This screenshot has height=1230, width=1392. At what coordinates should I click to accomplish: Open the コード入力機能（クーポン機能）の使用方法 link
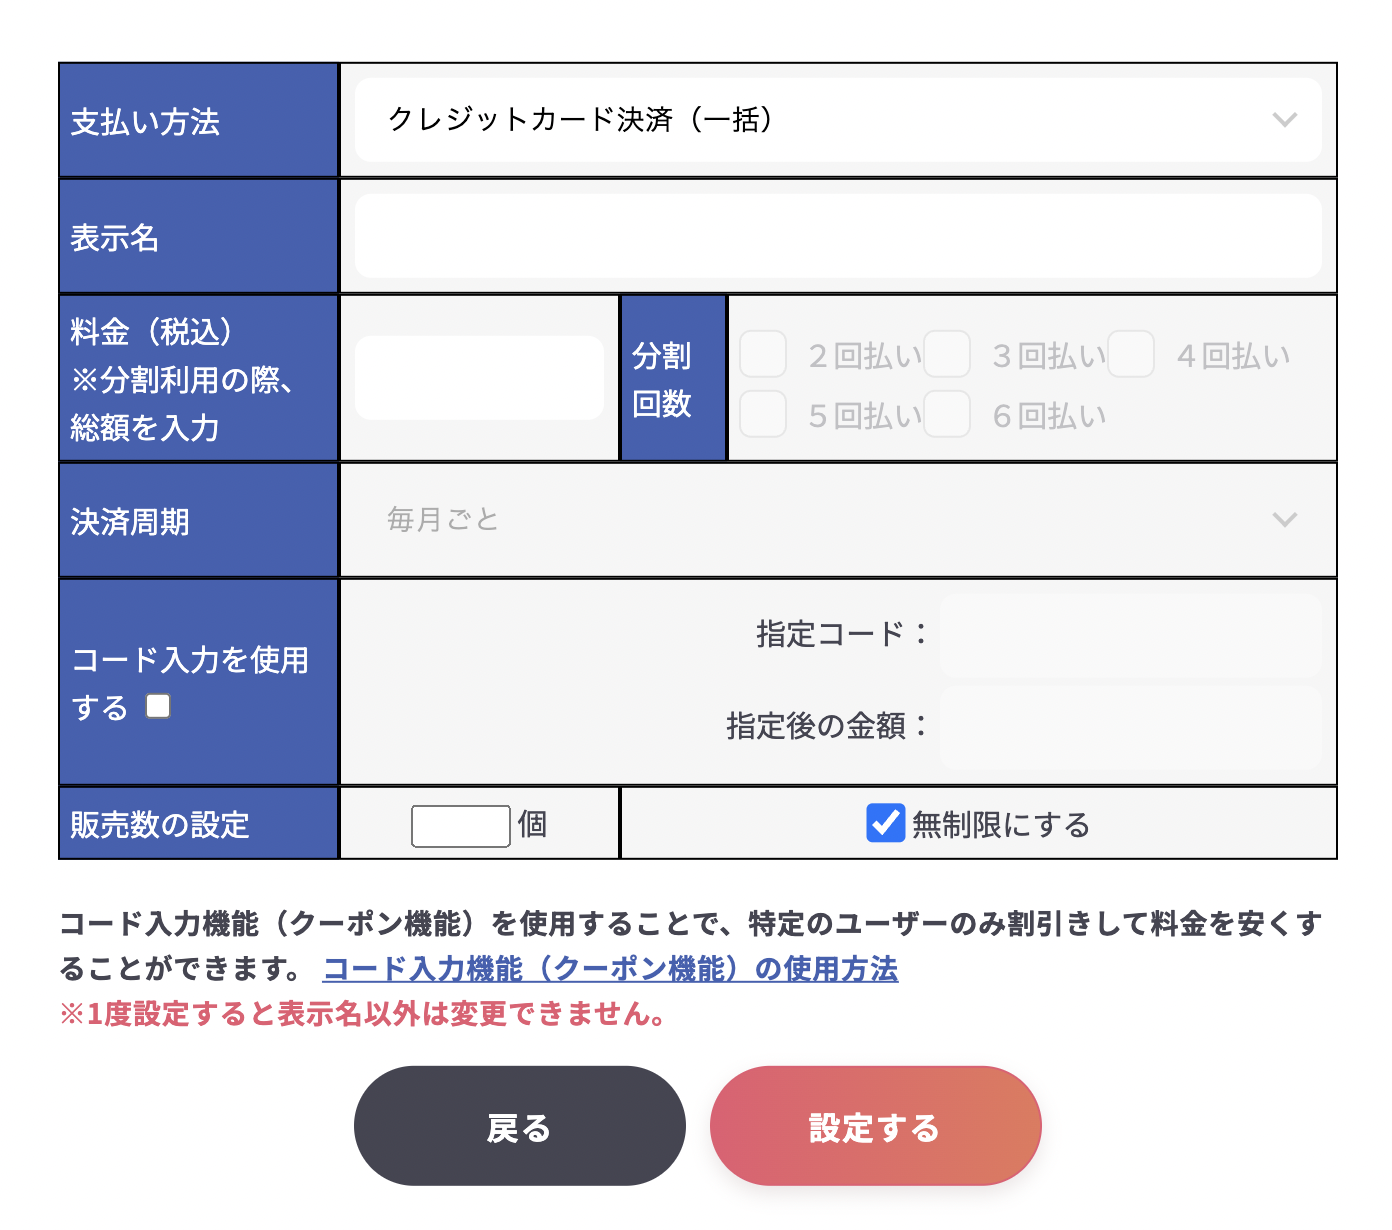coord(611,969)
